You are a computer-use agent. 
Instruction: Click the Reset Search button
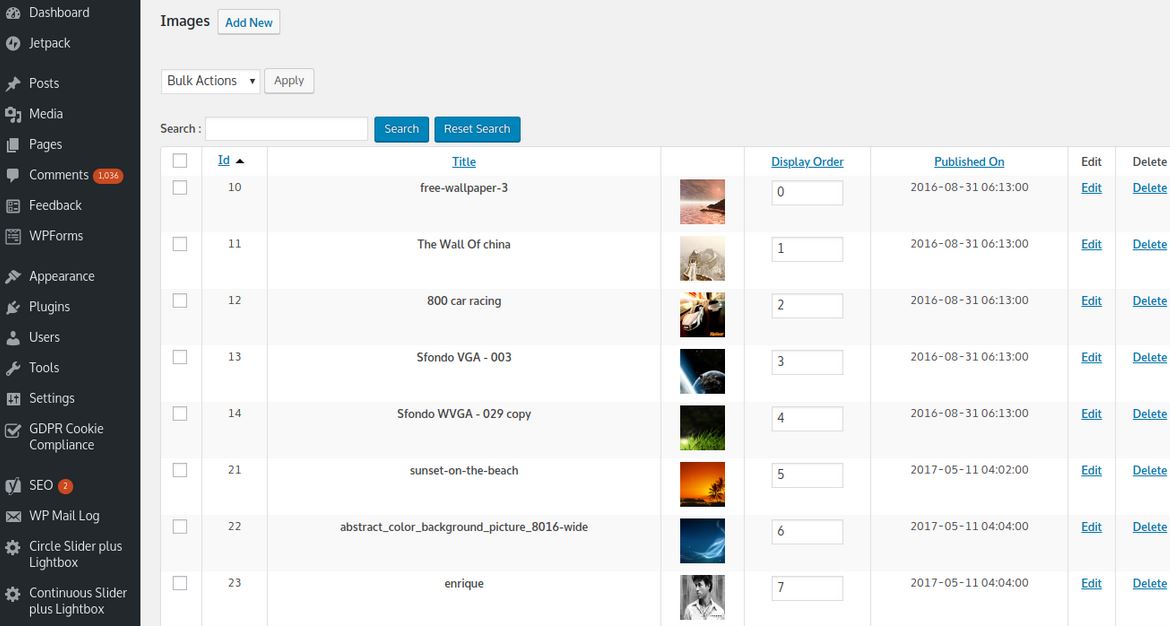click(477, 129)
